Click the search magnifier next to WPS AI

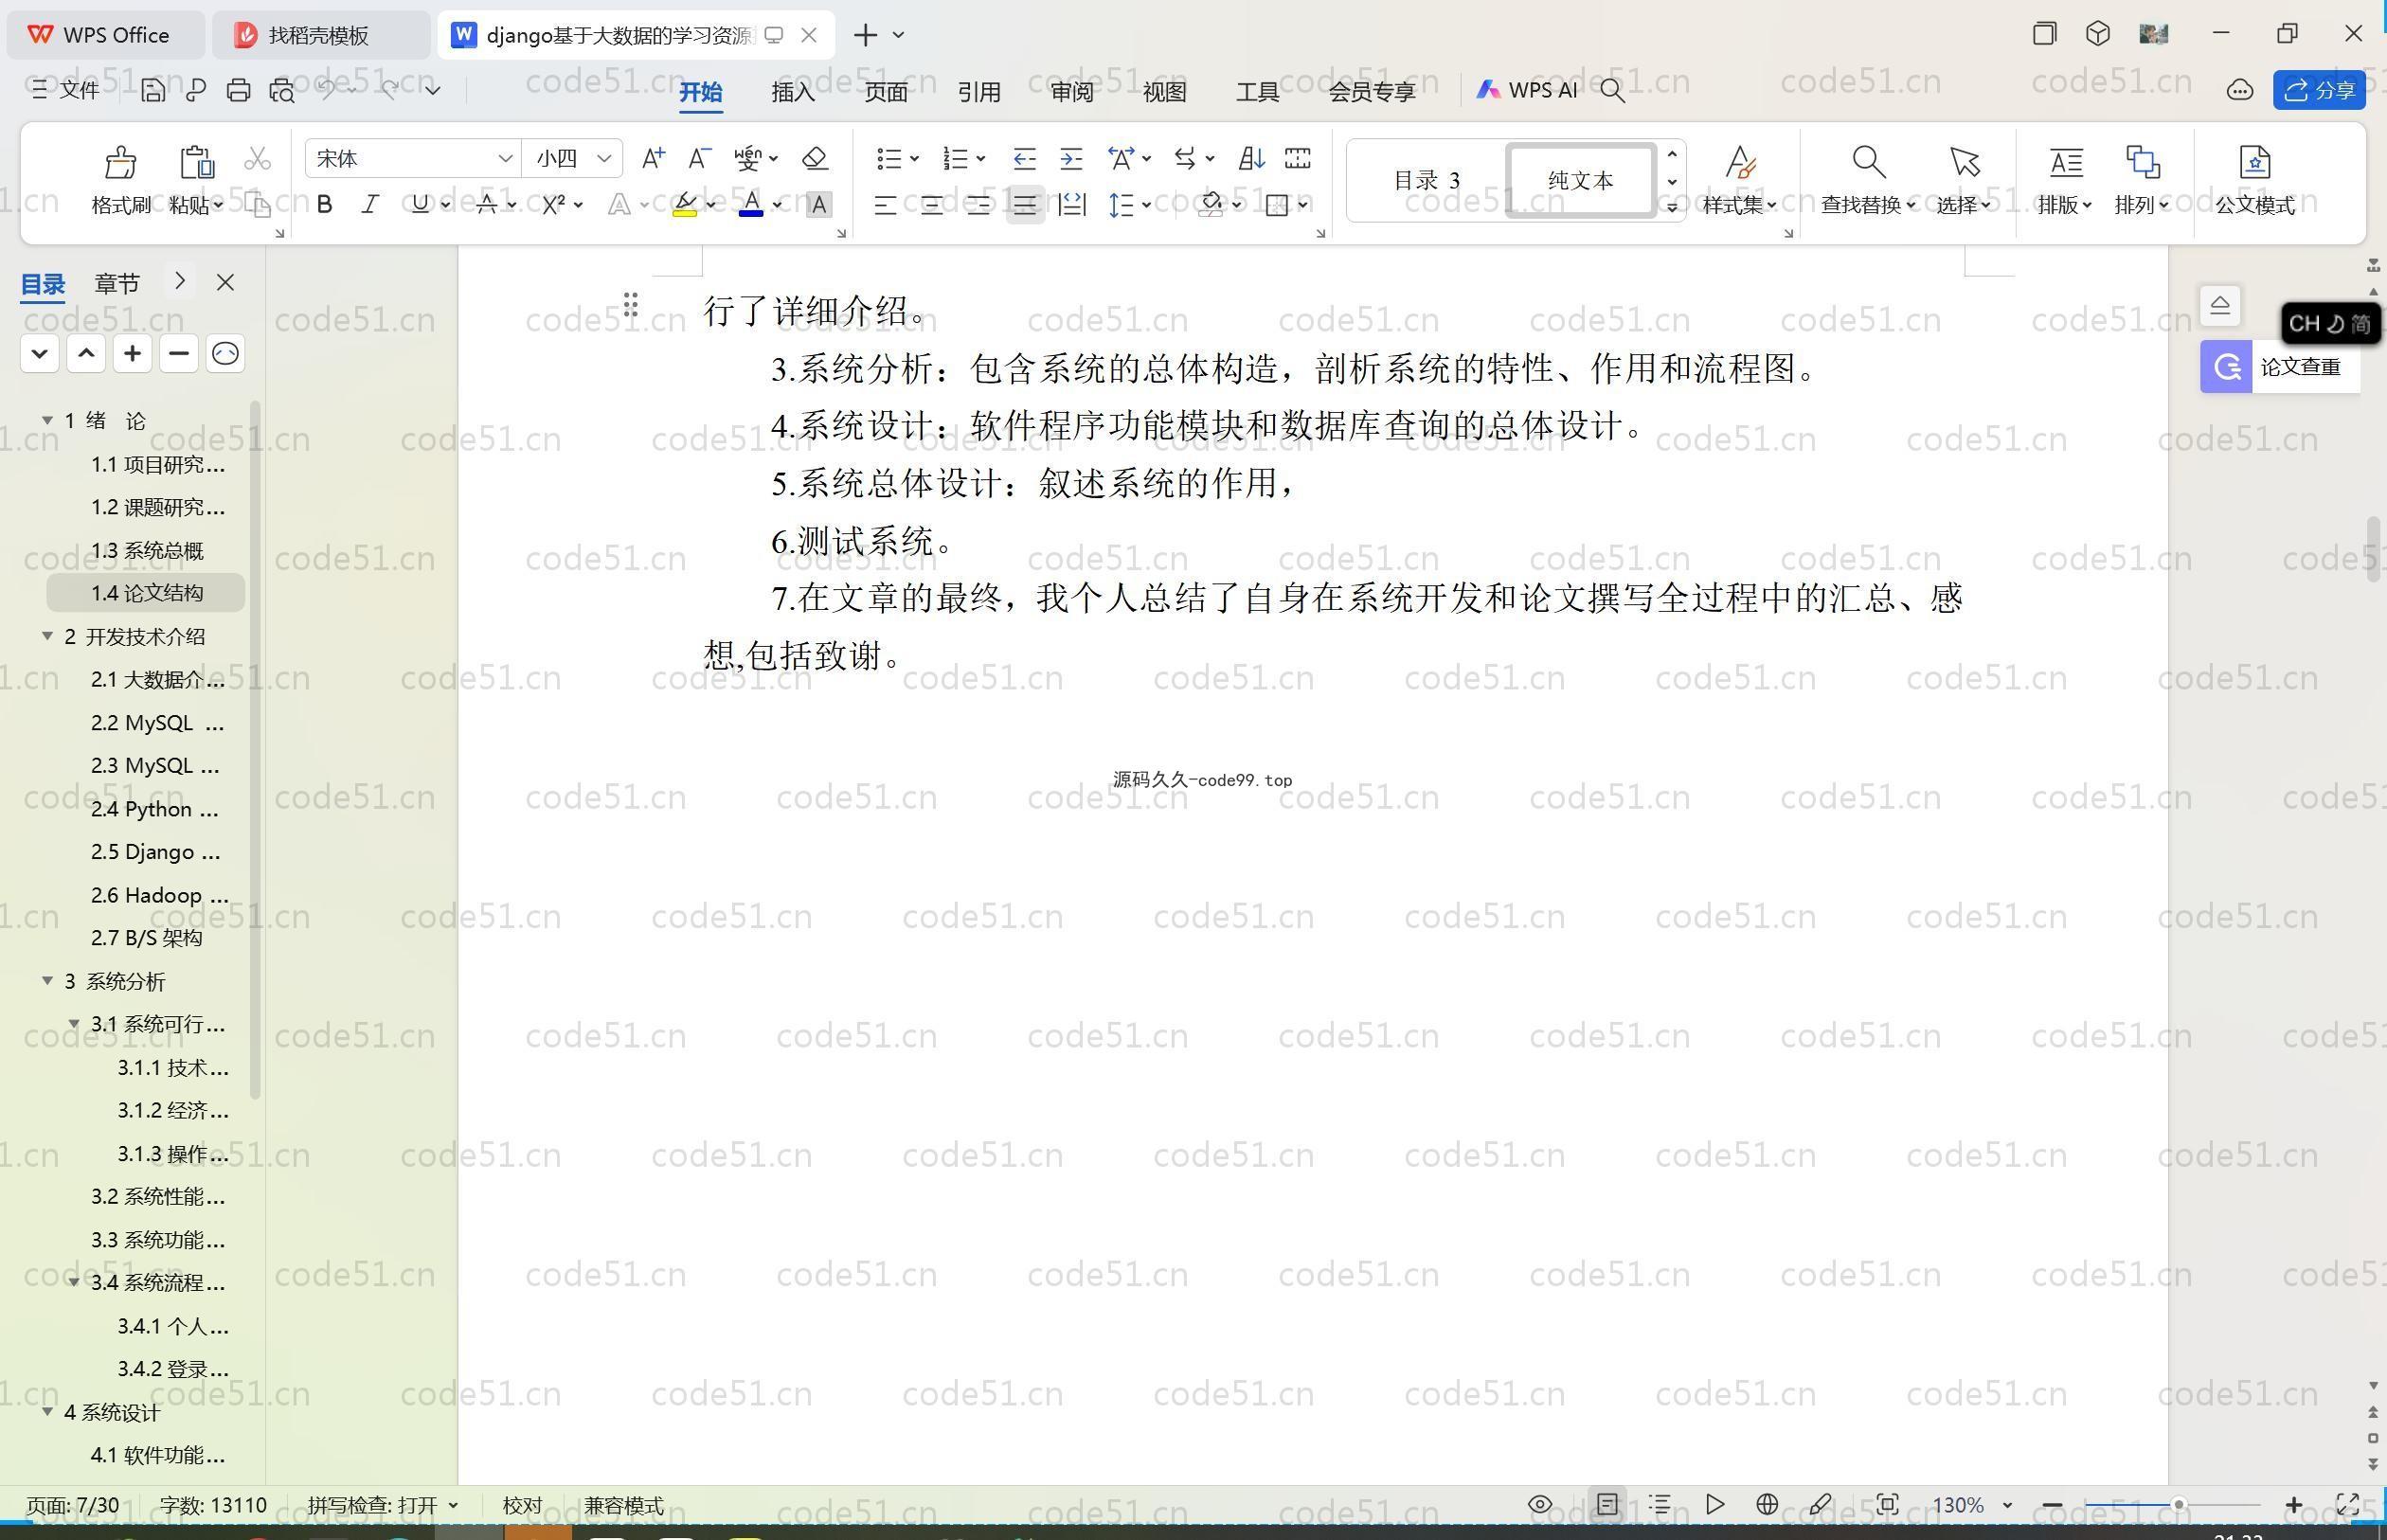pyautogui.click(x=1612, y=91)
